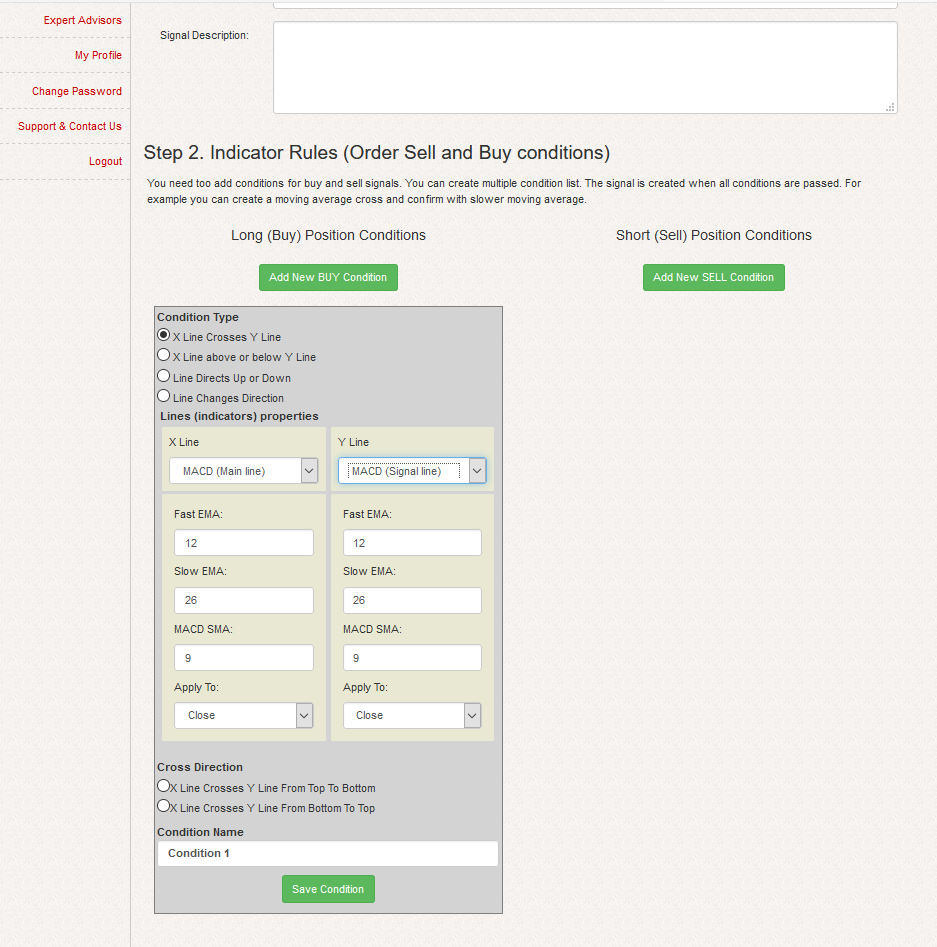Edit Y Line Slow EMA field
937x947 pixels.
point(412,600)
